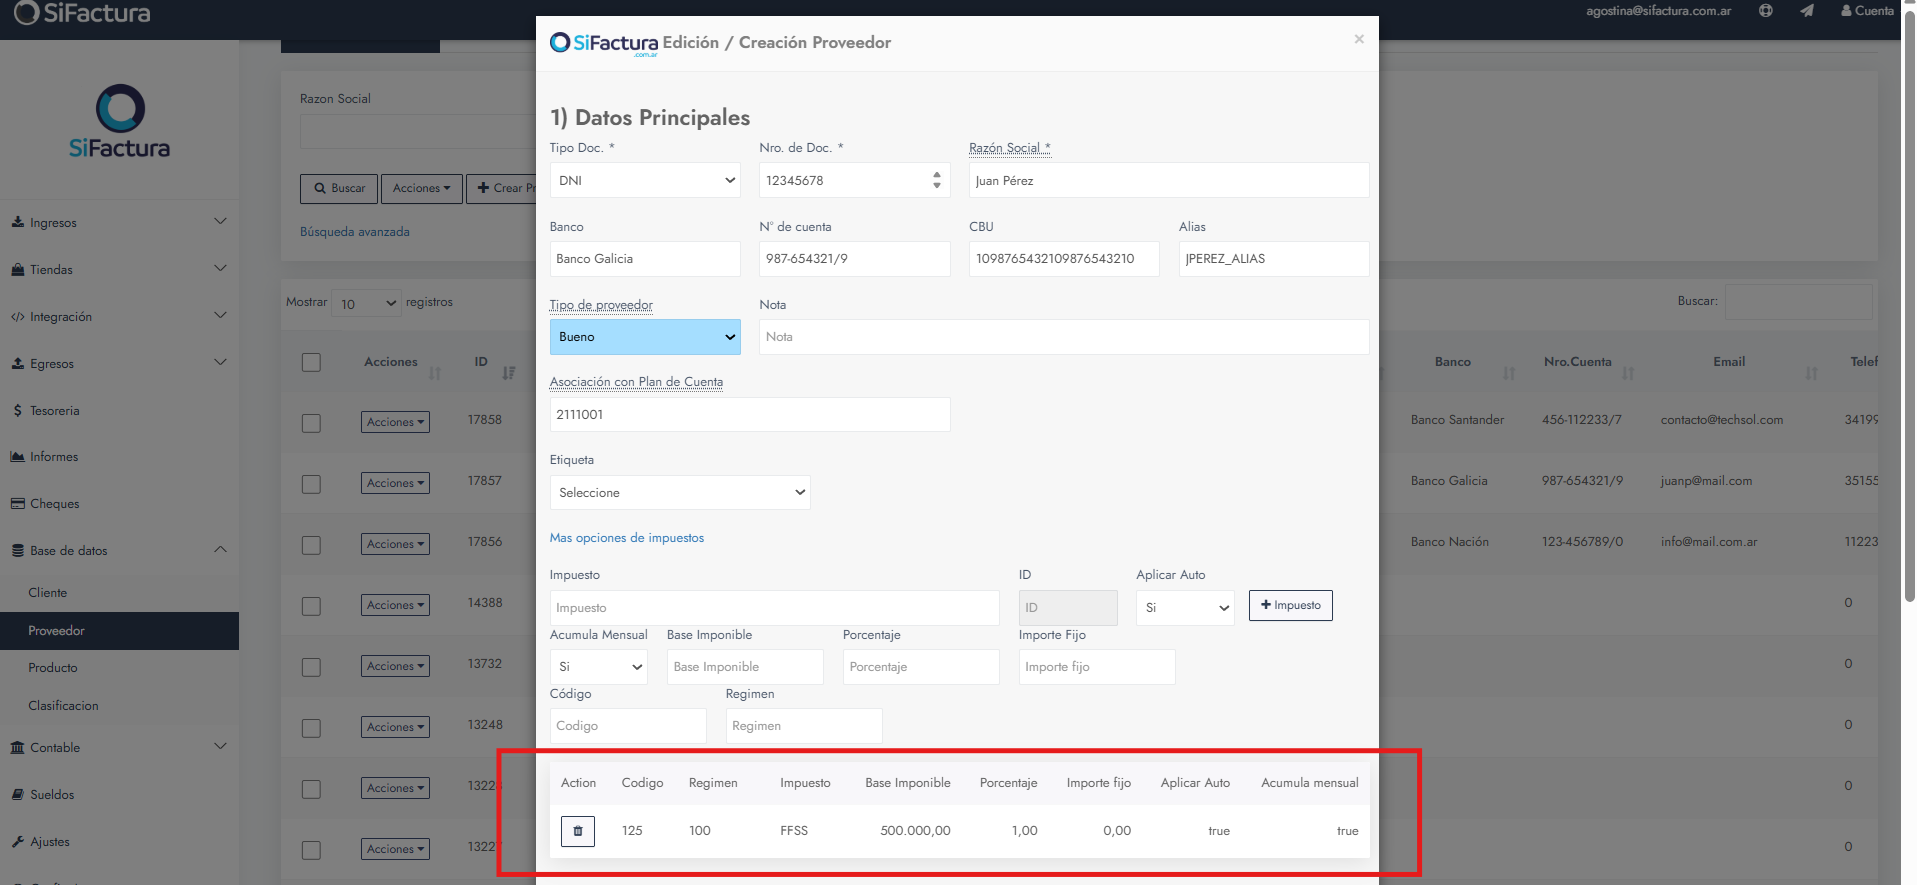1917x885 pixels.
Task: Check the row checkbox for ID 17857
Action: [x=312, y=484]
